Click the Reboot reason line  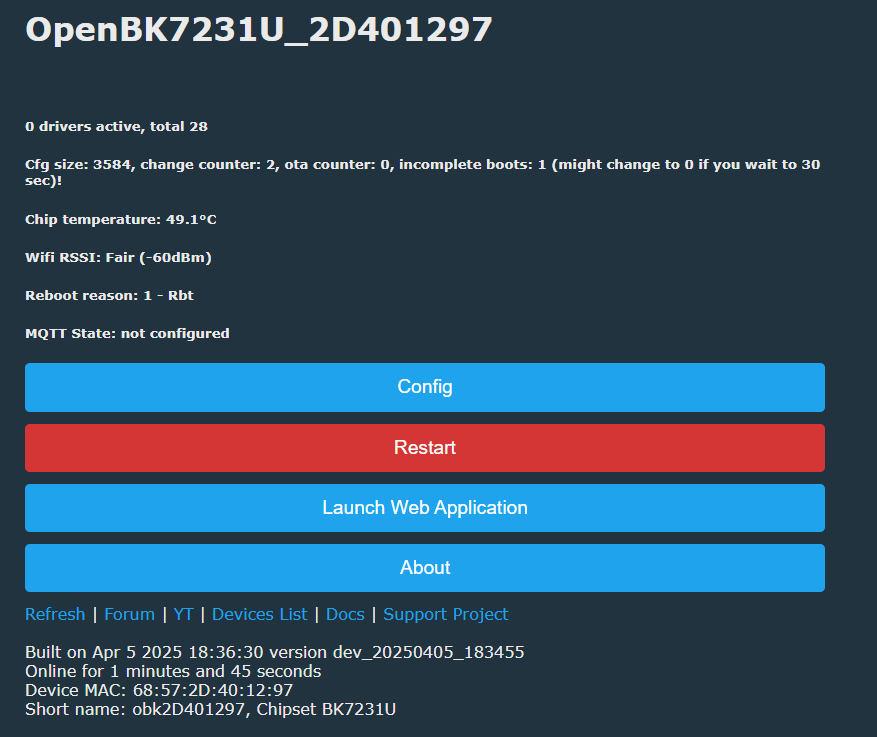point(109,295)
